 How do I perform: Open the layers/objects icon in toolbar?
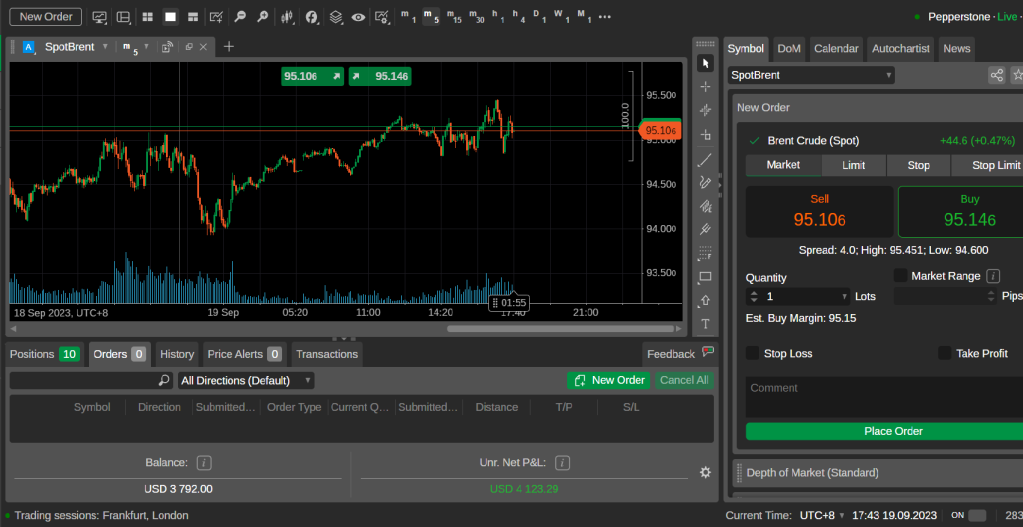[335, 17]
